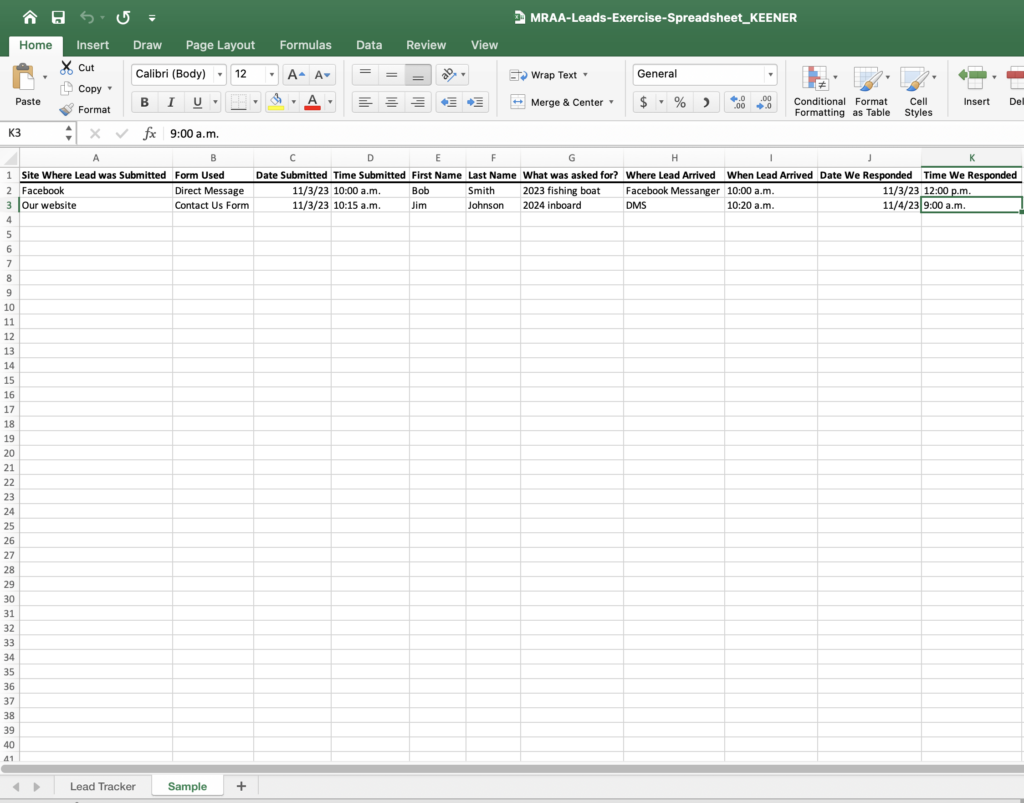Image resolution: width=1024 pixels, height=803 pixels.
Task: Align cell text right
Action: click(418, 102)
